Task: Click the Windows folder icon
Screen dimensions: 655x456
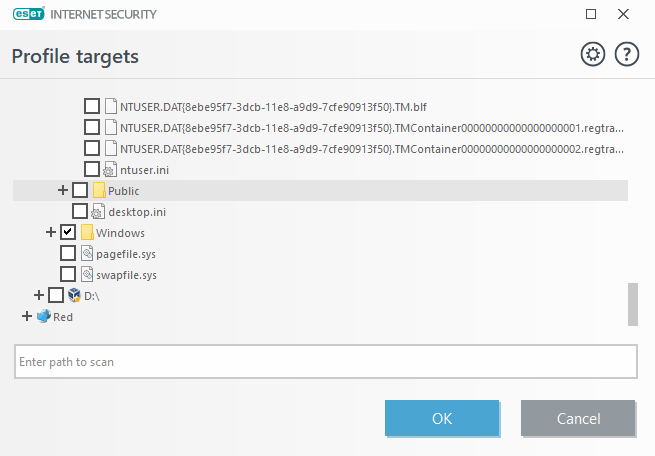Action: [87, 232]
